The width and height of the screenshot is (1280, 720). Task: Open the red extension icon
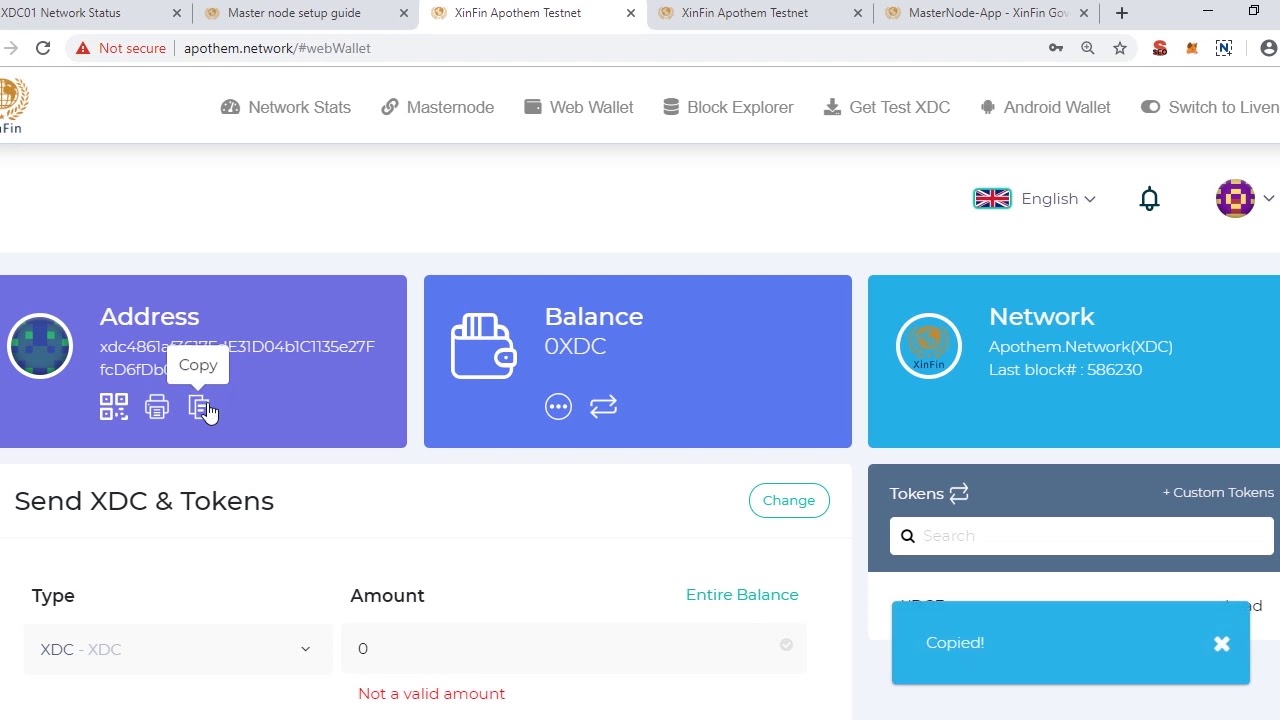tap(1160, 48)
